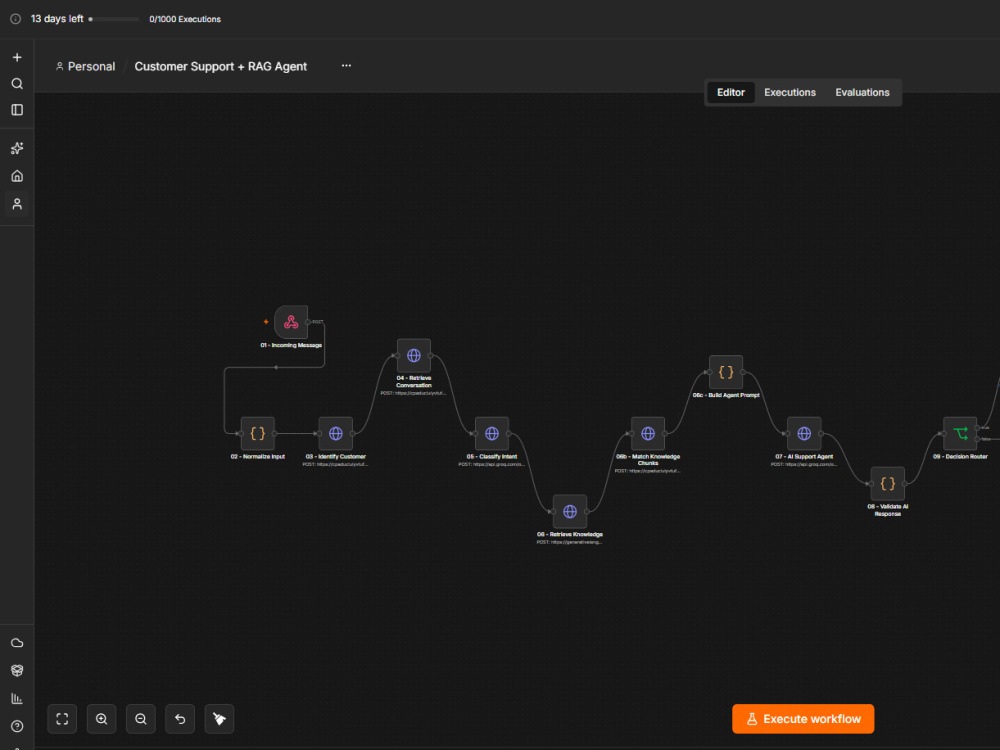Switch to the Evaluations tab
Viewport: 1000px width, 750px height.
(x=862, y=92)
